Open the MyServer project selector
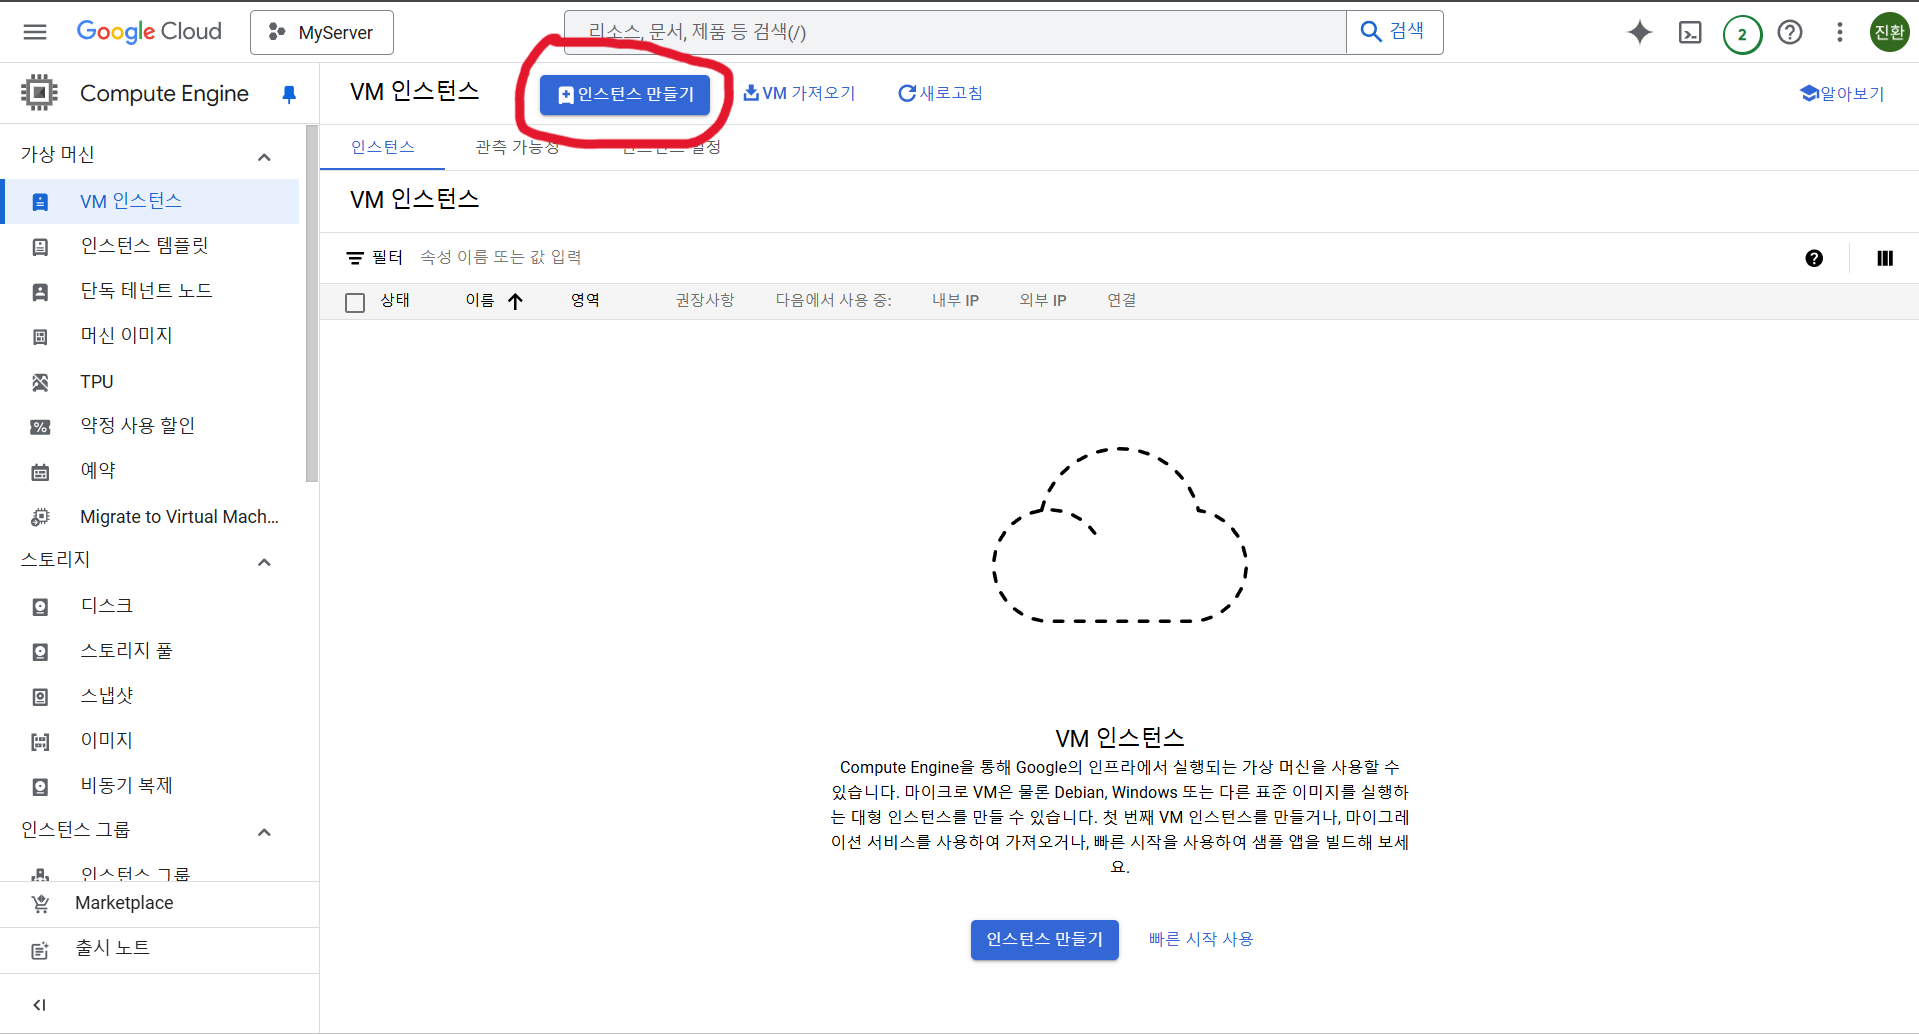1919x1034 pixels. 322,32
